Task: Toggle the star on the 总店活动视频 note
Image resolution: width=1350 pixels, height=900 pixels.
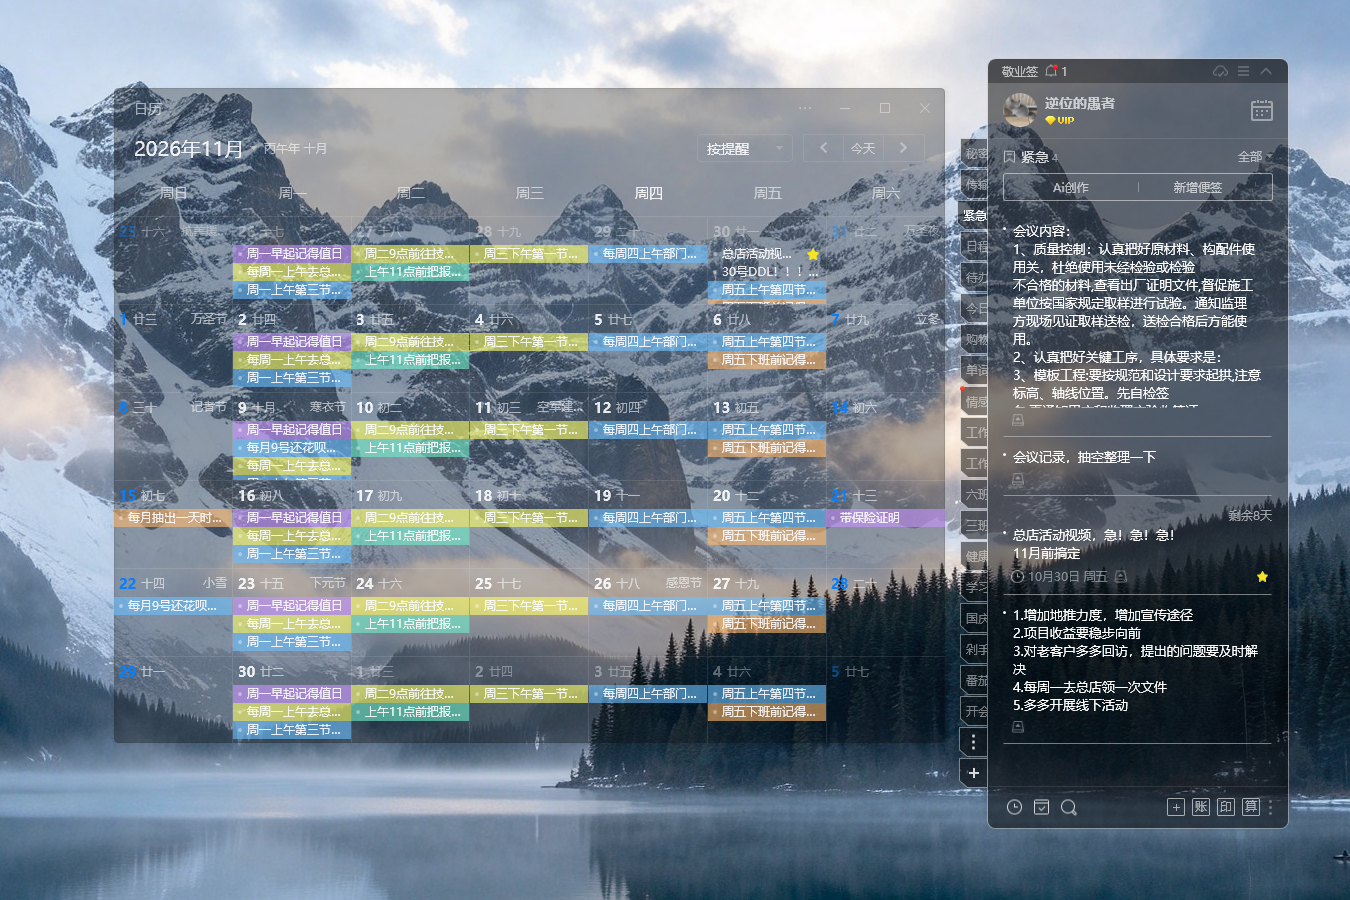Action: tap(1262, 577)
